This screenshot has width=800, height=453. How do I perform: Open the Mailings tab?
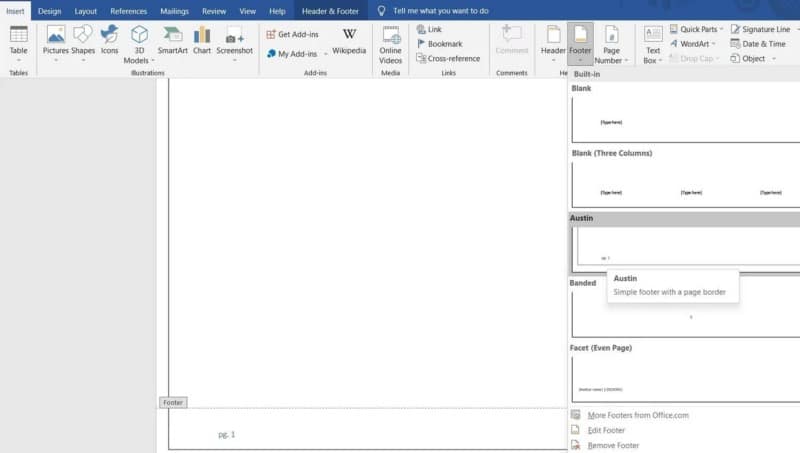(x=174, y=11)
